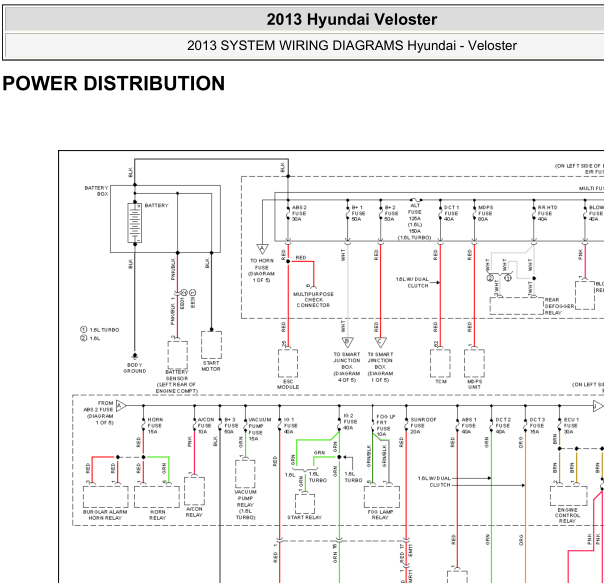Click the 'VACUUM PUMP FUSE 15A' label

pos(260,429)
